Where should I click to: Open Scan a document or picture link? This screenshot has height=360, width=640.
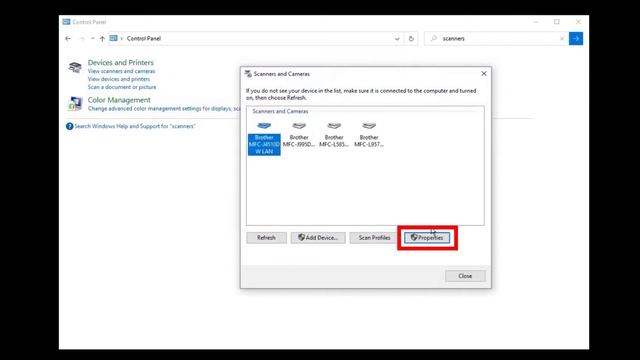click(x=122, y=87)
